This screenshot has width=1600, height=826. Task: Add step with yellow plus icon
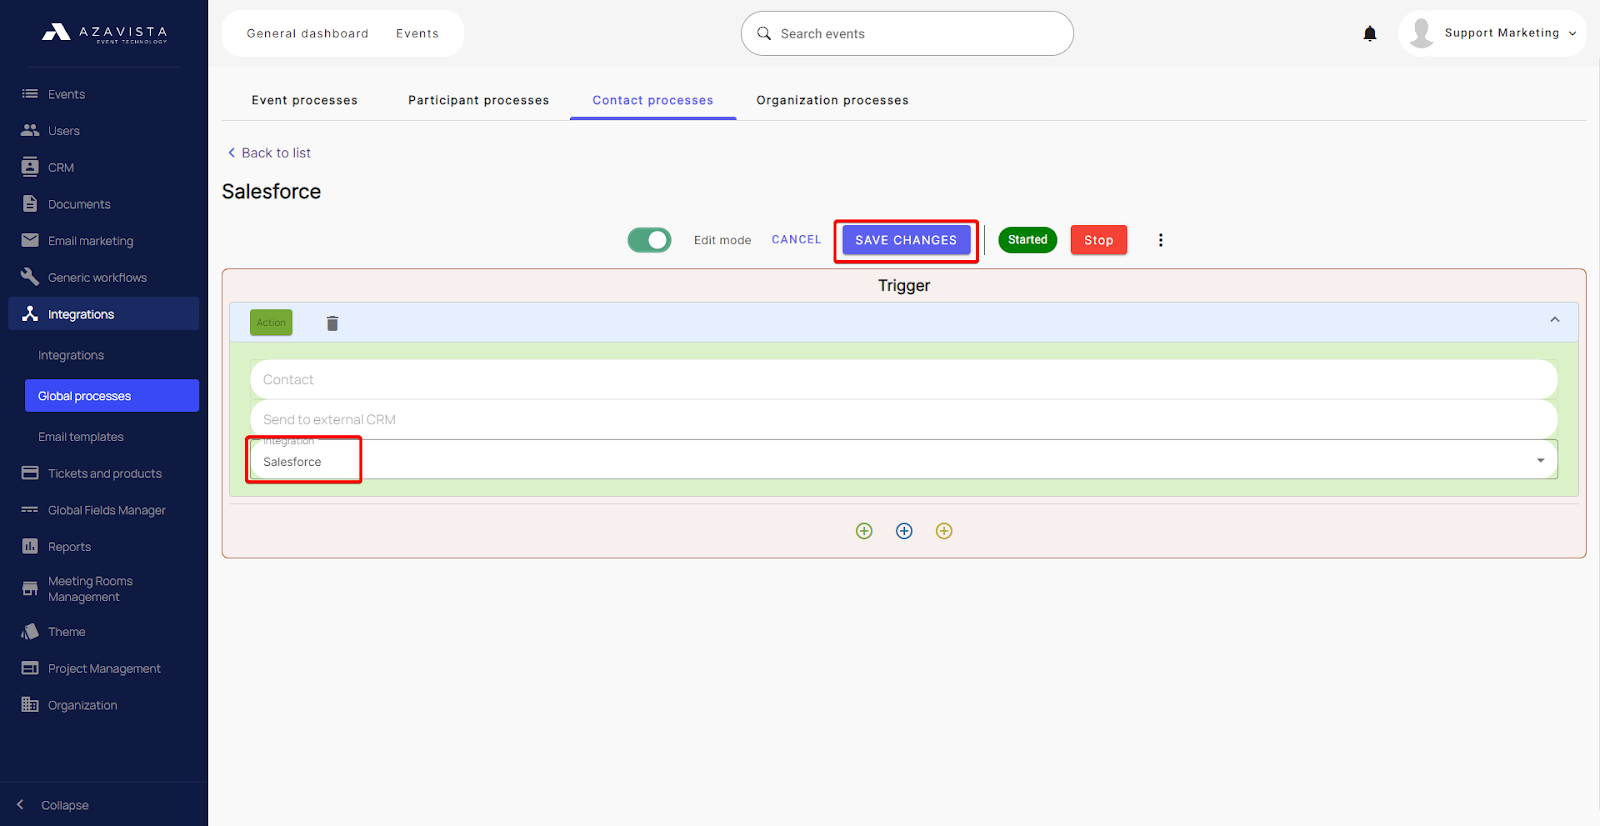[944, 531]
